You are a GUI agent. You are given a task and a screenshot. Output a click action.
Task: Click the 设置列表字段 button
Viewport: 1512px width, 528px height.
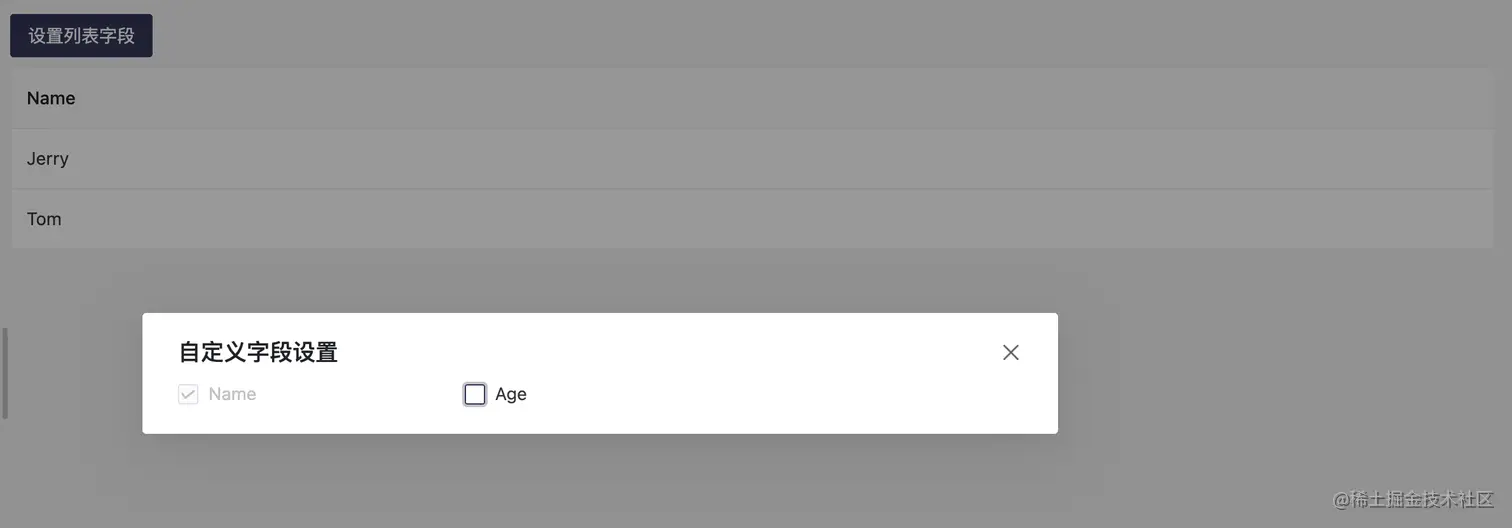81,36
